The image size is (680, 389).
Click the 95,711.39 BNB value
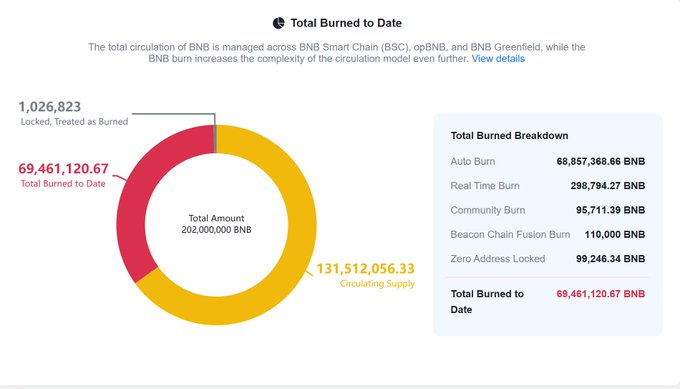610,210
